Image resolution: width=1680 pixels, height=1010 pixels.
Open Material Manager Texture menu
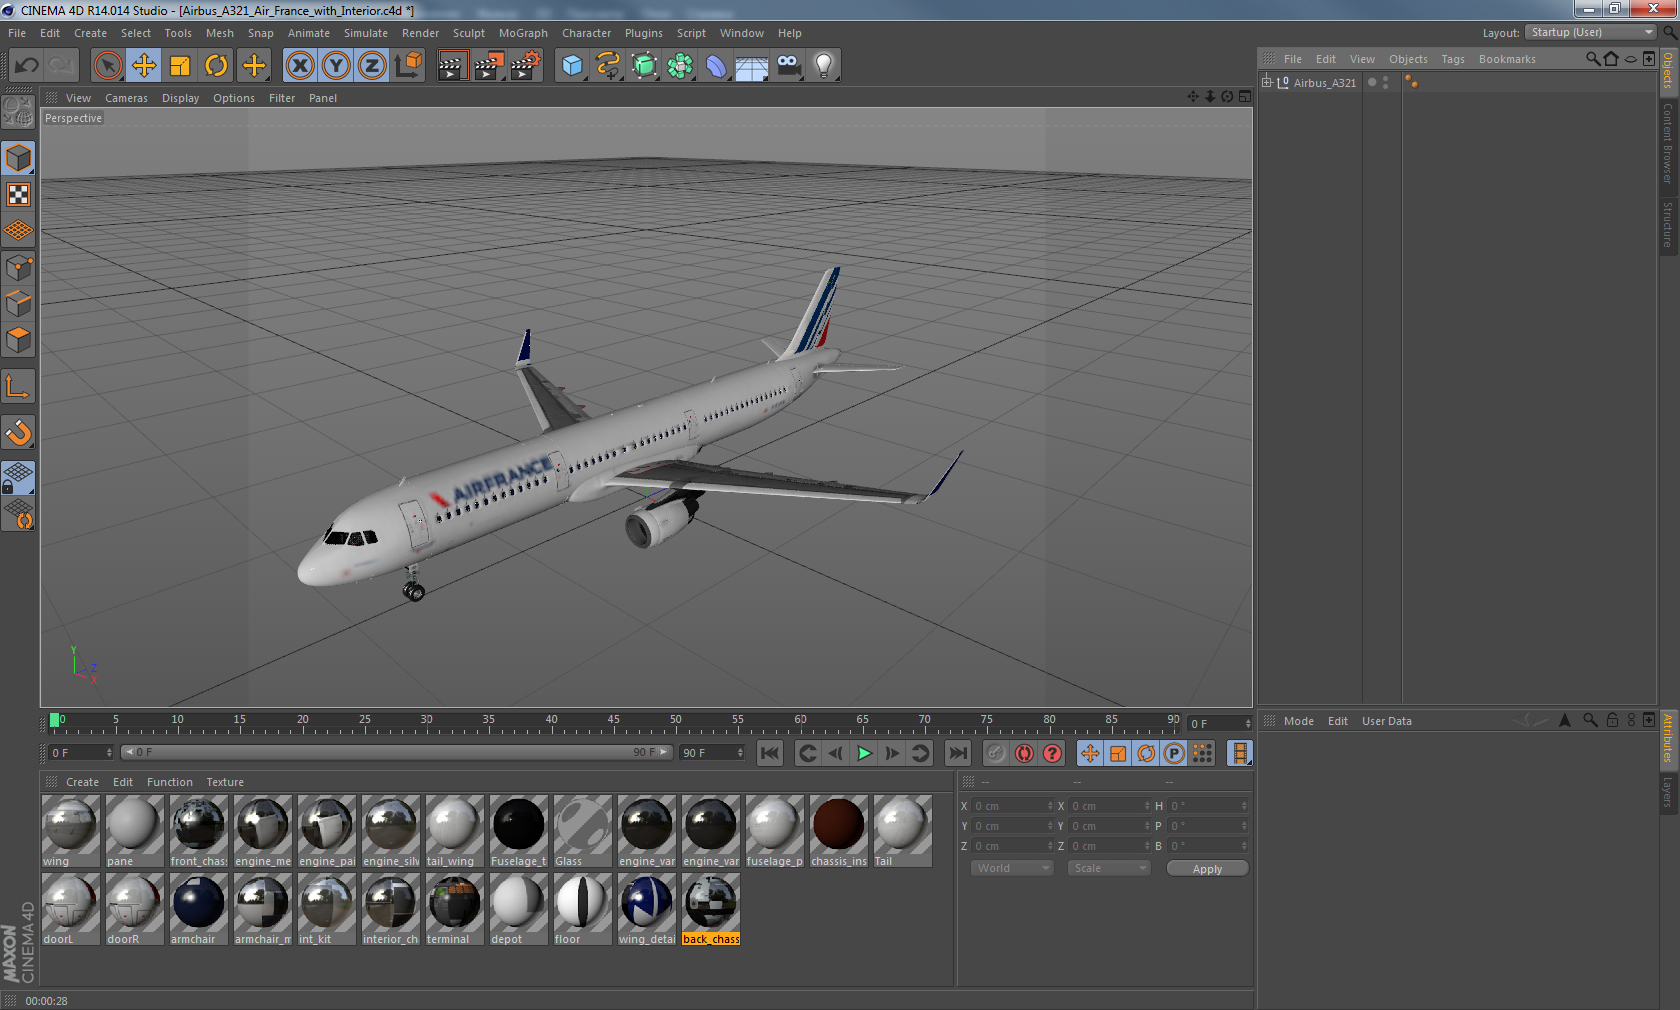coord(225,782)
